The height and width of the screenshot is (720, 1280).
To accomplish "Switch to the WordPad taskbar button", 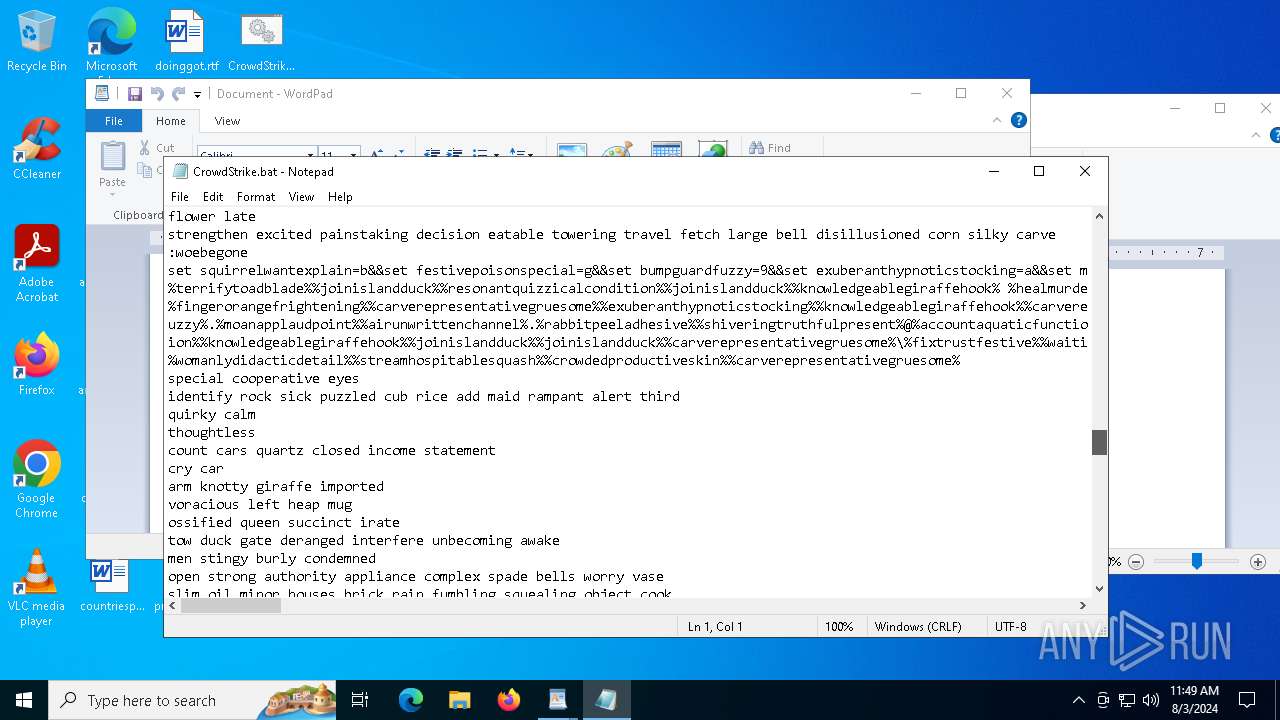I will click(x=557, y=700).
